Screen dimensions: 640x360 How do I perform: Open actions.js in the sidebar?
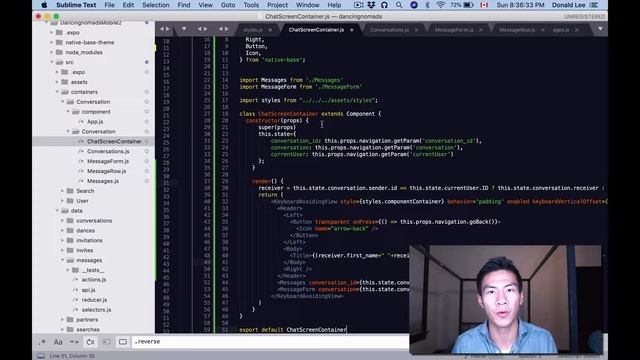[x=93, y=280]
